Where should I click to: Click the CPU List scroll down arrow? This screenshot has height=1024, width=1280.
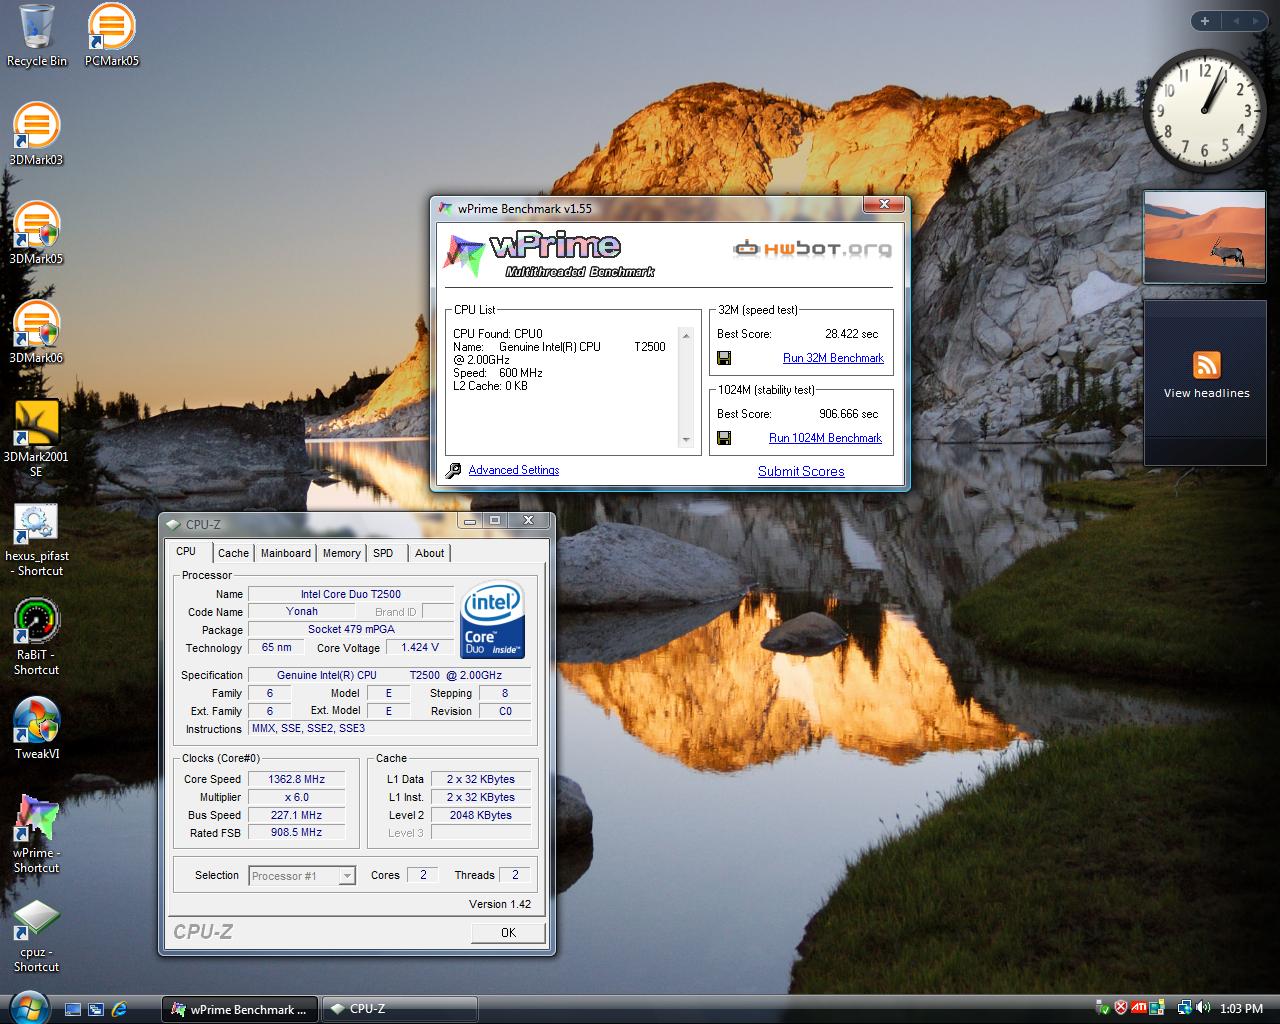pos(686,440)
